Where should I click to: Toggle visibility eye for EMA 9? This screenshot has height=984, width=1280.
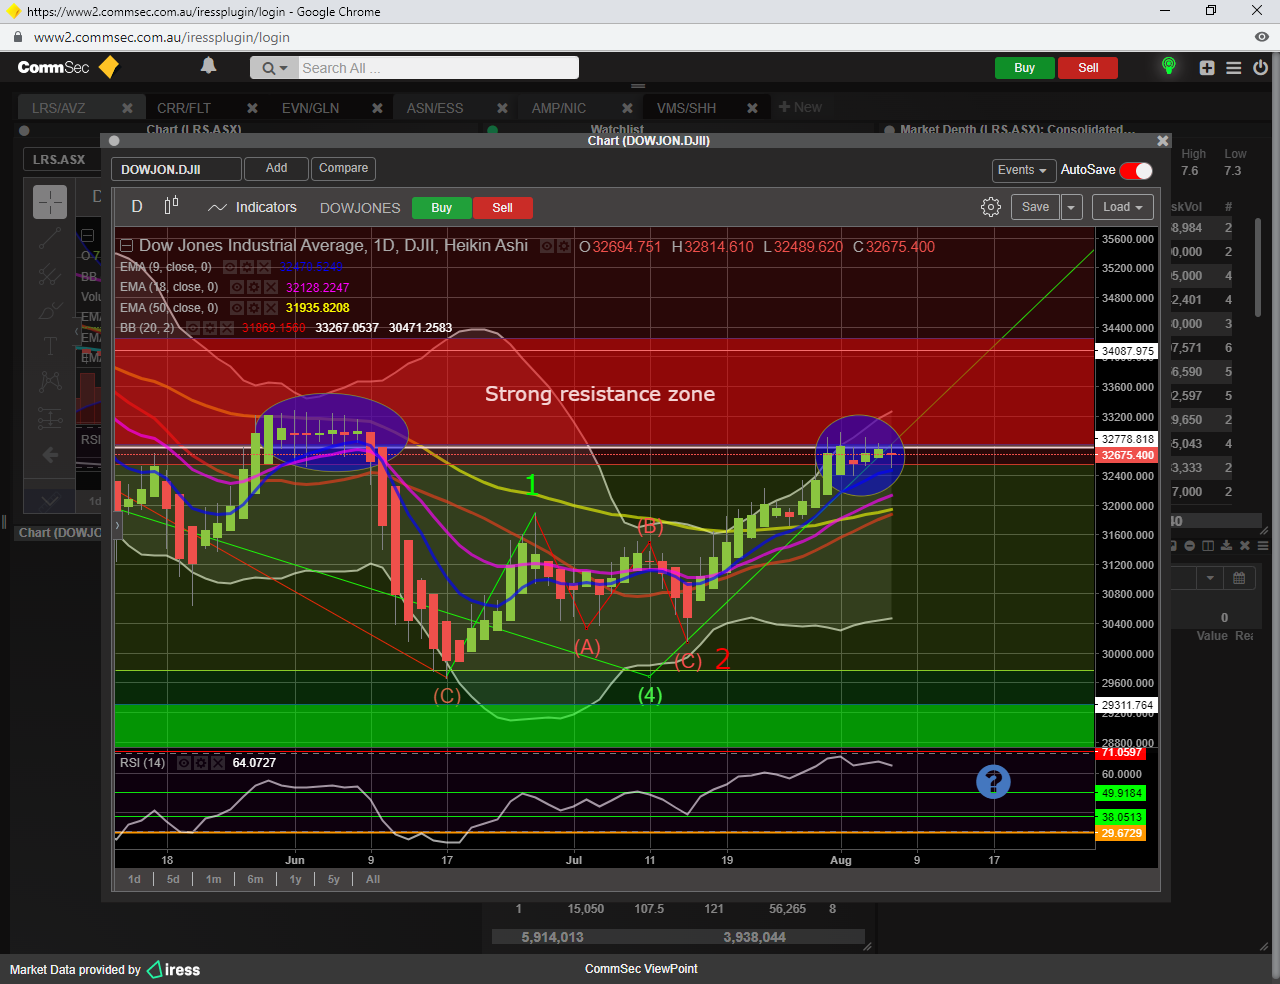click(x=230, y=267)
